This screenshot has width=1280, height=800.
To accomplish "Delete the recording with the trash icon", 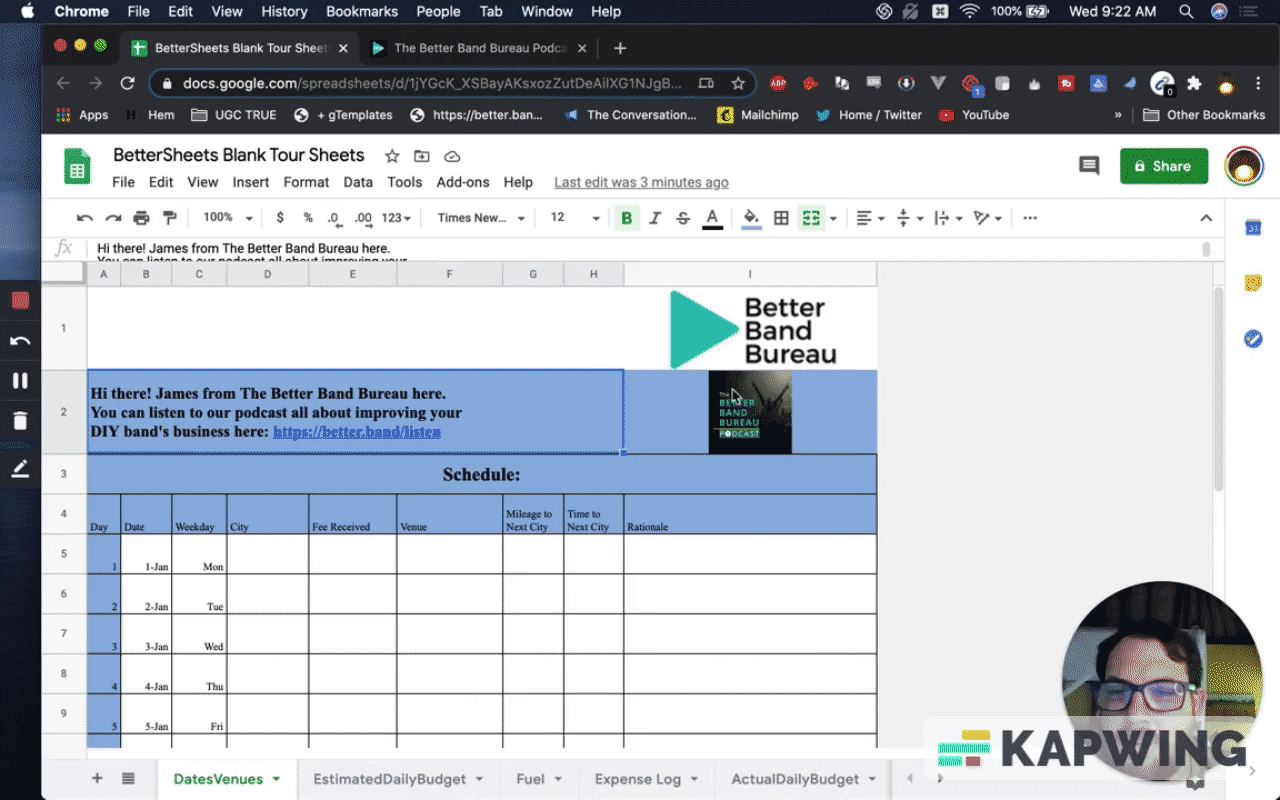I will [x=20, y=420].
